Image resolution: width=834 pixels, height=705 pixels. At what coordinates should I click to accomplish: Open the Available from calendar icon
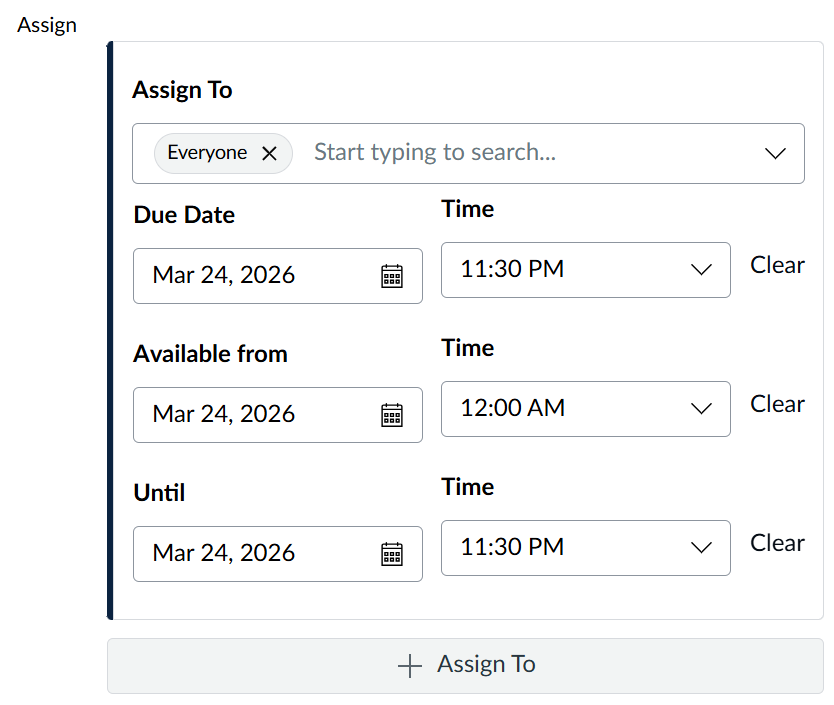[x=392, y=415]
